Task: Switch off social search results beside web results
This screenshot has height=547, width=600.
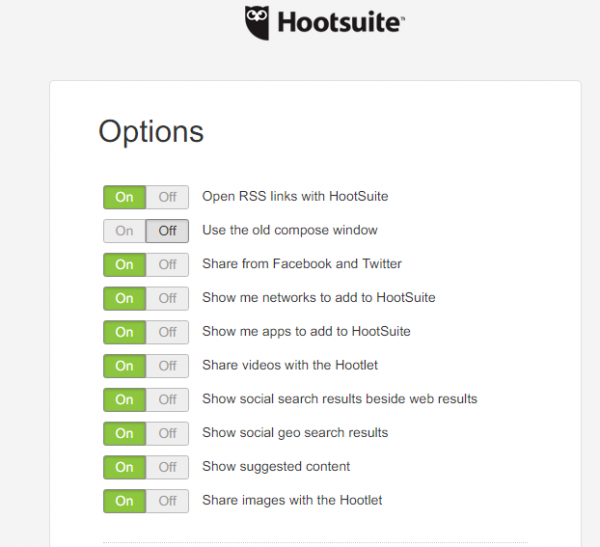Action: (x=167, y=400)
